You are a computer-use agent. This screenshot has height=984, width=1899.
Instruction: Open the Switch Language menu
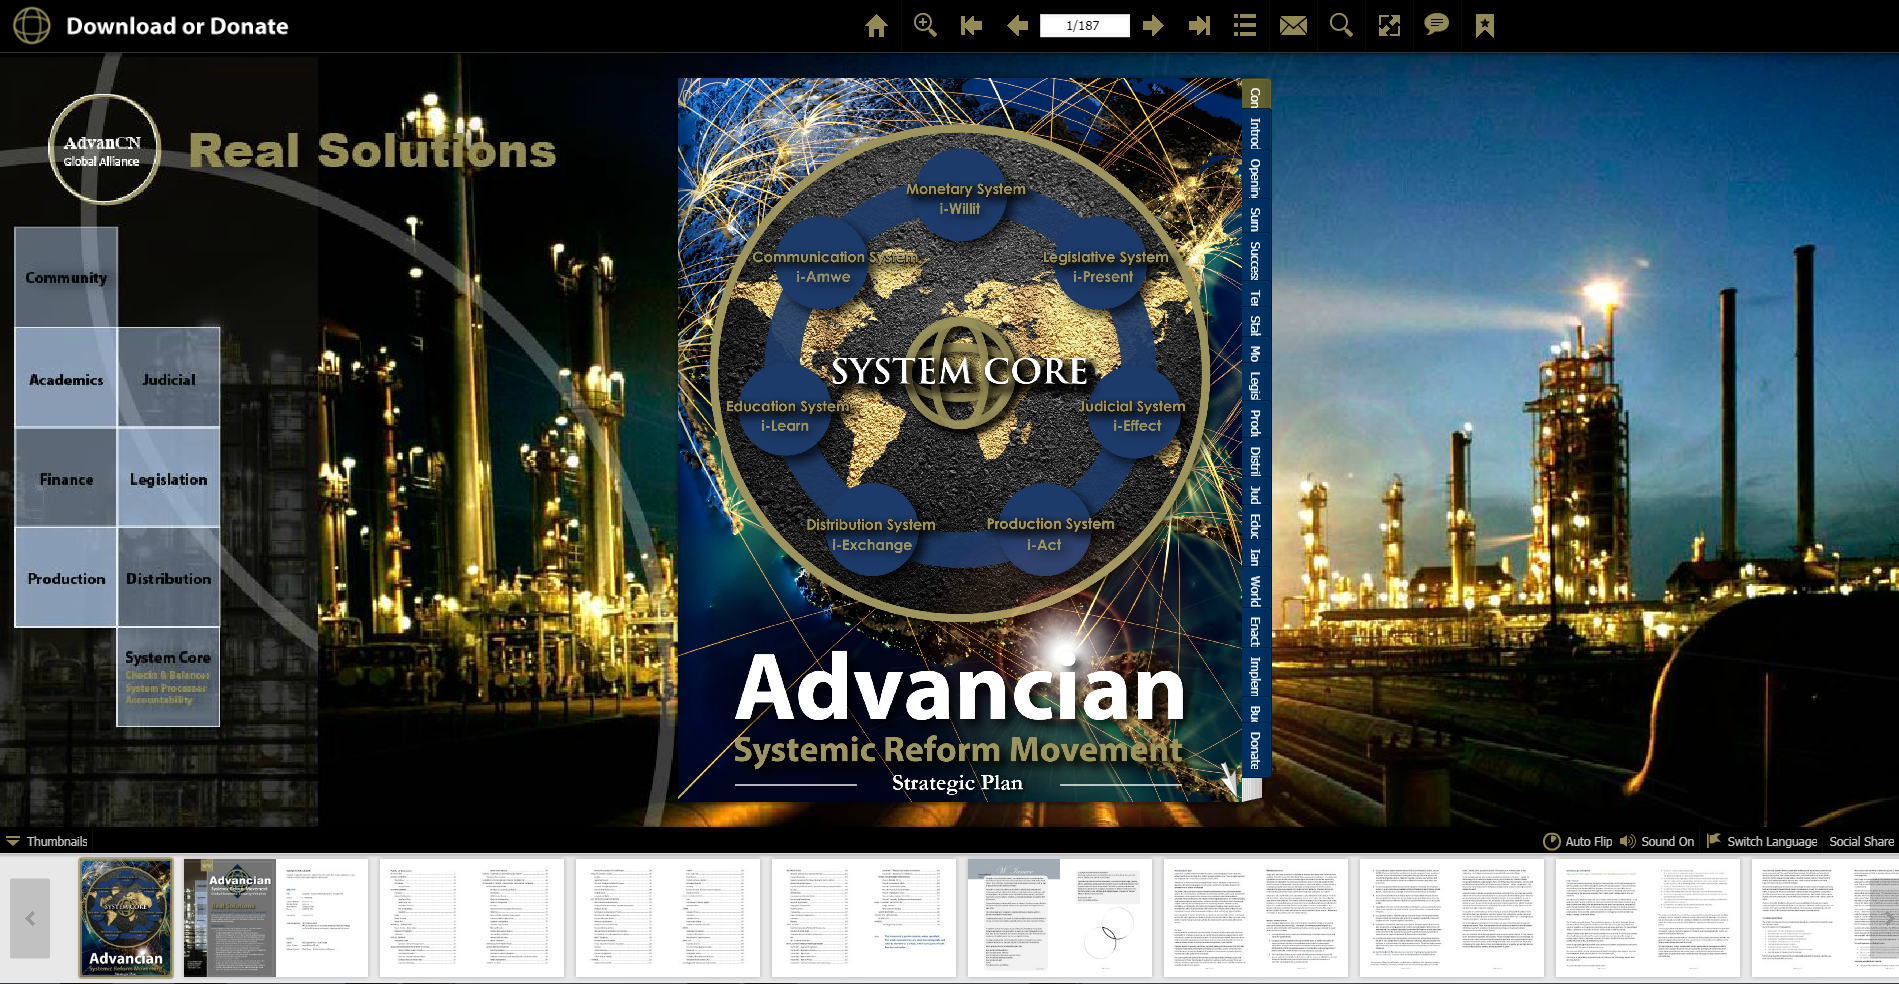tap(1762, 841)
